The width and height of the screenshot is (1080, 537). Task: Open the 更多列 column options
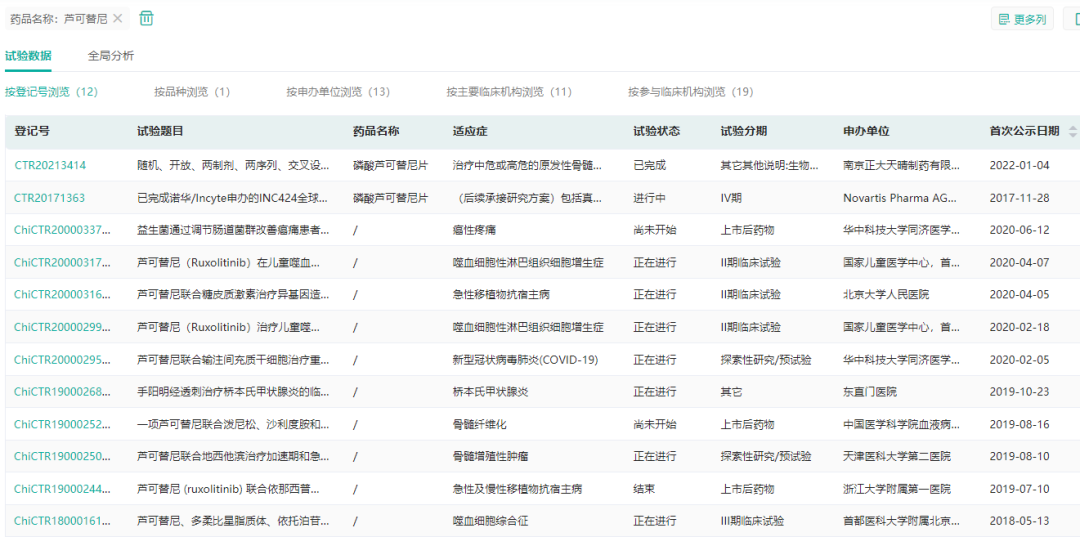pyautogui.click(x=1021, y=19)
